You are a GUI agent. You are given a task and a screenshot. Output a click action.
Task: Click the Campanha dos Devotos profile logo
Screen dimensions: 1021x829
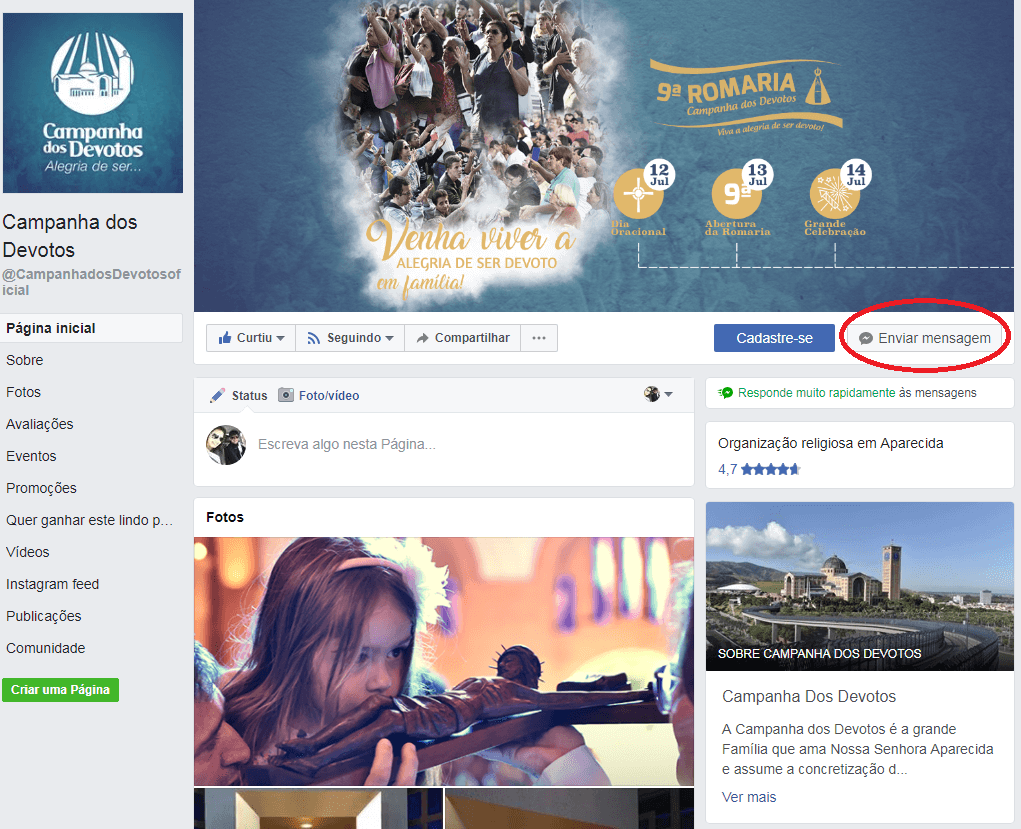point(93,103)
